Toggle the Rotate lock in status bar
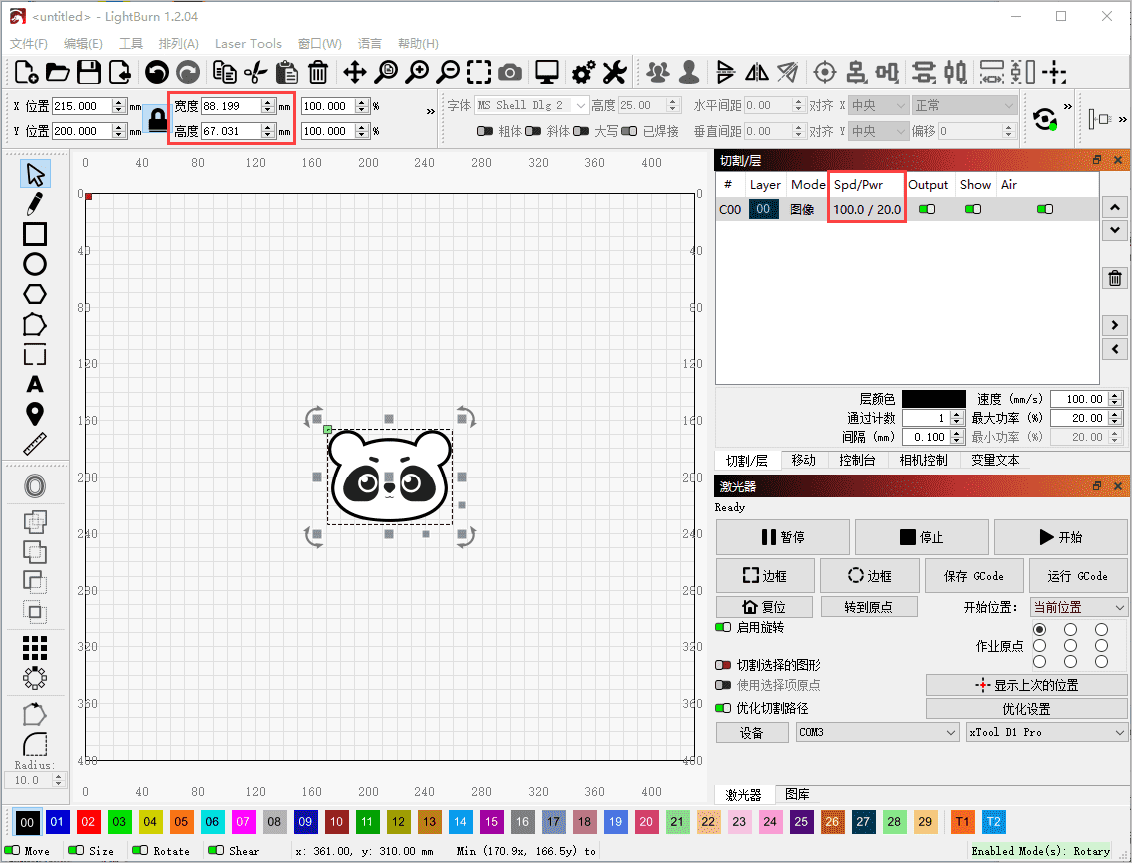Viewport: 1132px width, 863px height. [x=140, y=851]
